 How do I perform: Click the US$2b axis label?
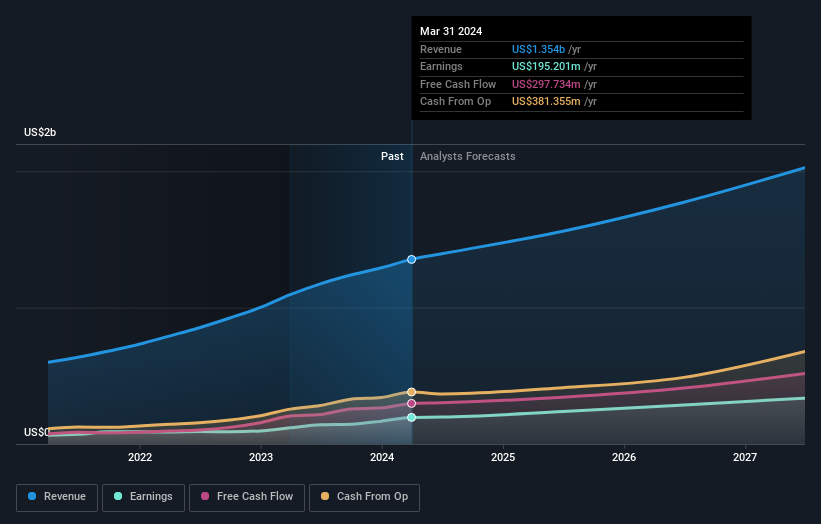[40, 132]
